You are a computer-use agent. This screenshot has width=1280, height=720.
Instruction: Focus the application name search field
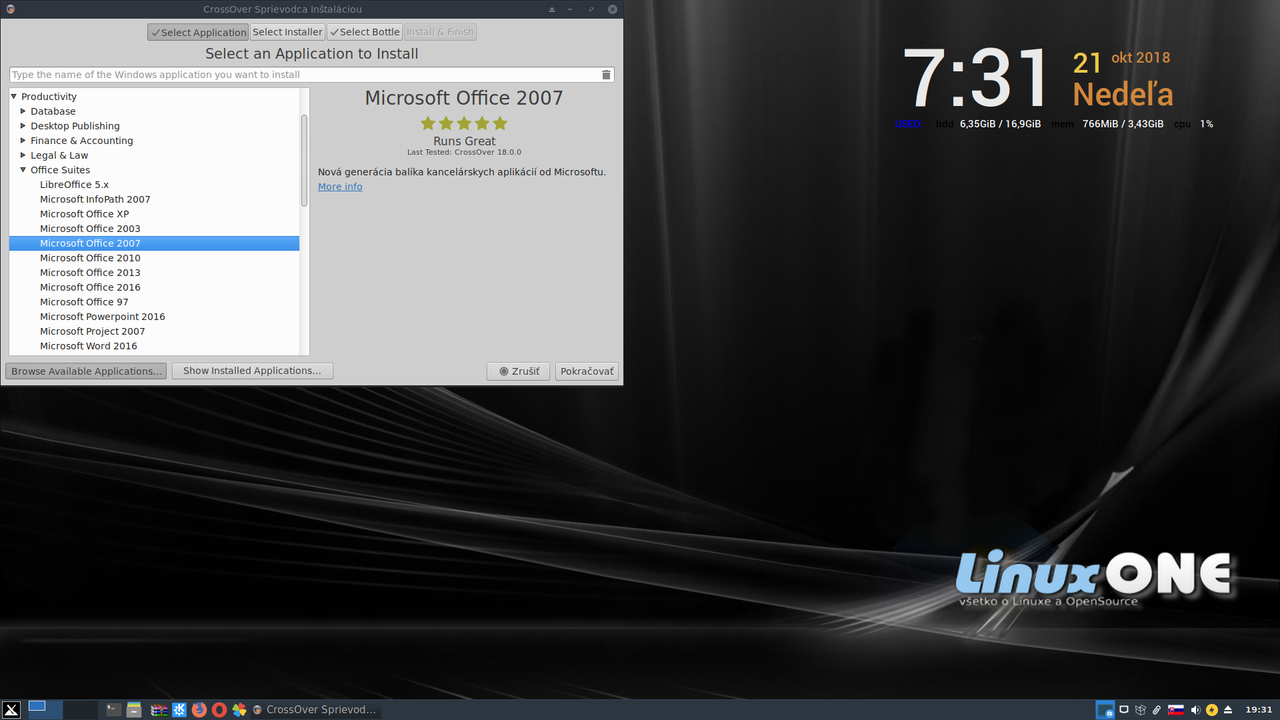coord(304,75)
